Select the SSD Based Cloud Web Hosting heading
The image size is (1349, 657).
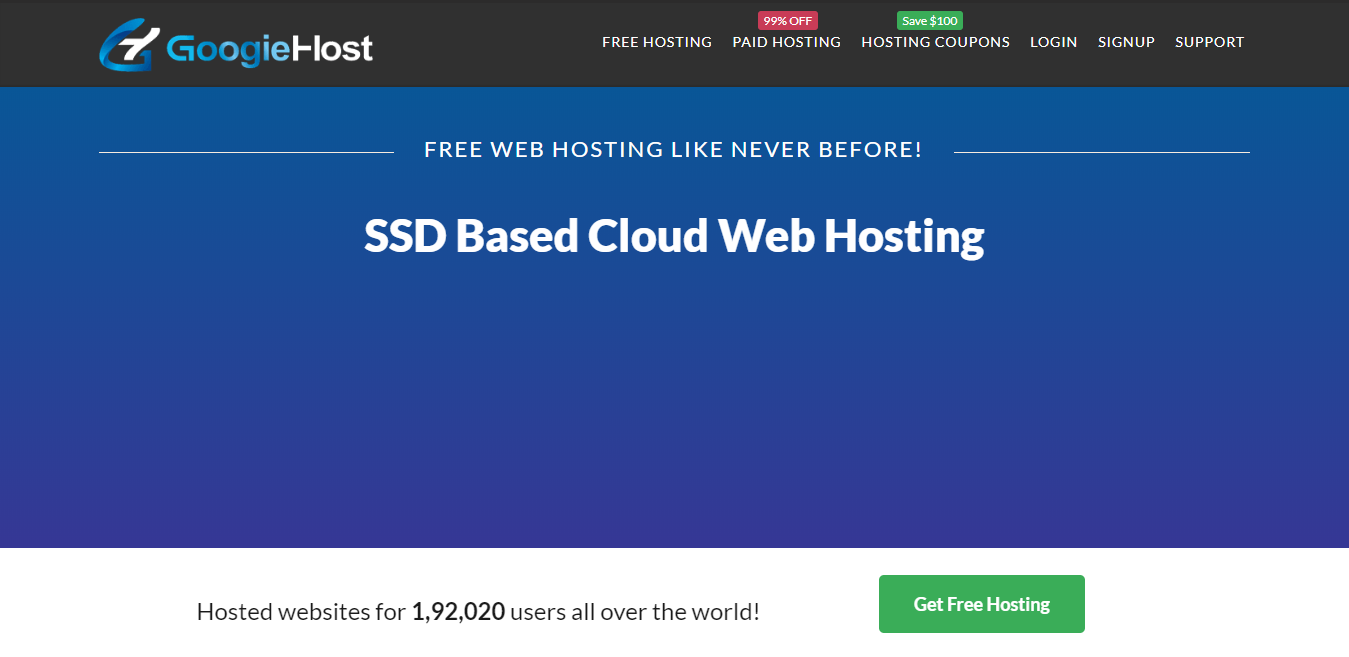[x=674, y=236]
